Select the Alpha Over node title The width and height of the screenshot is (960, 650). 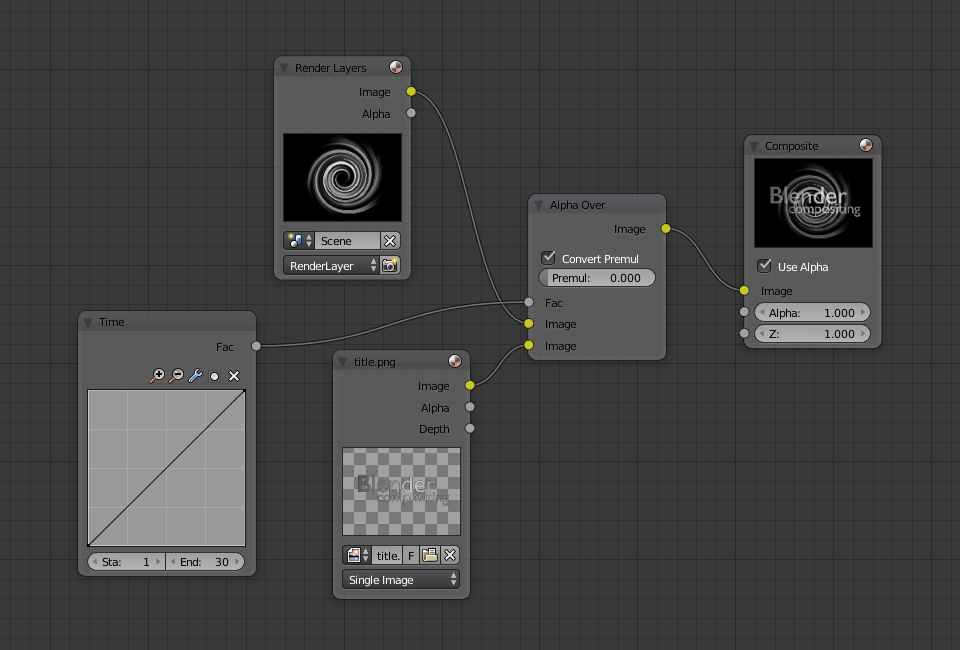(x=577, y=205)
